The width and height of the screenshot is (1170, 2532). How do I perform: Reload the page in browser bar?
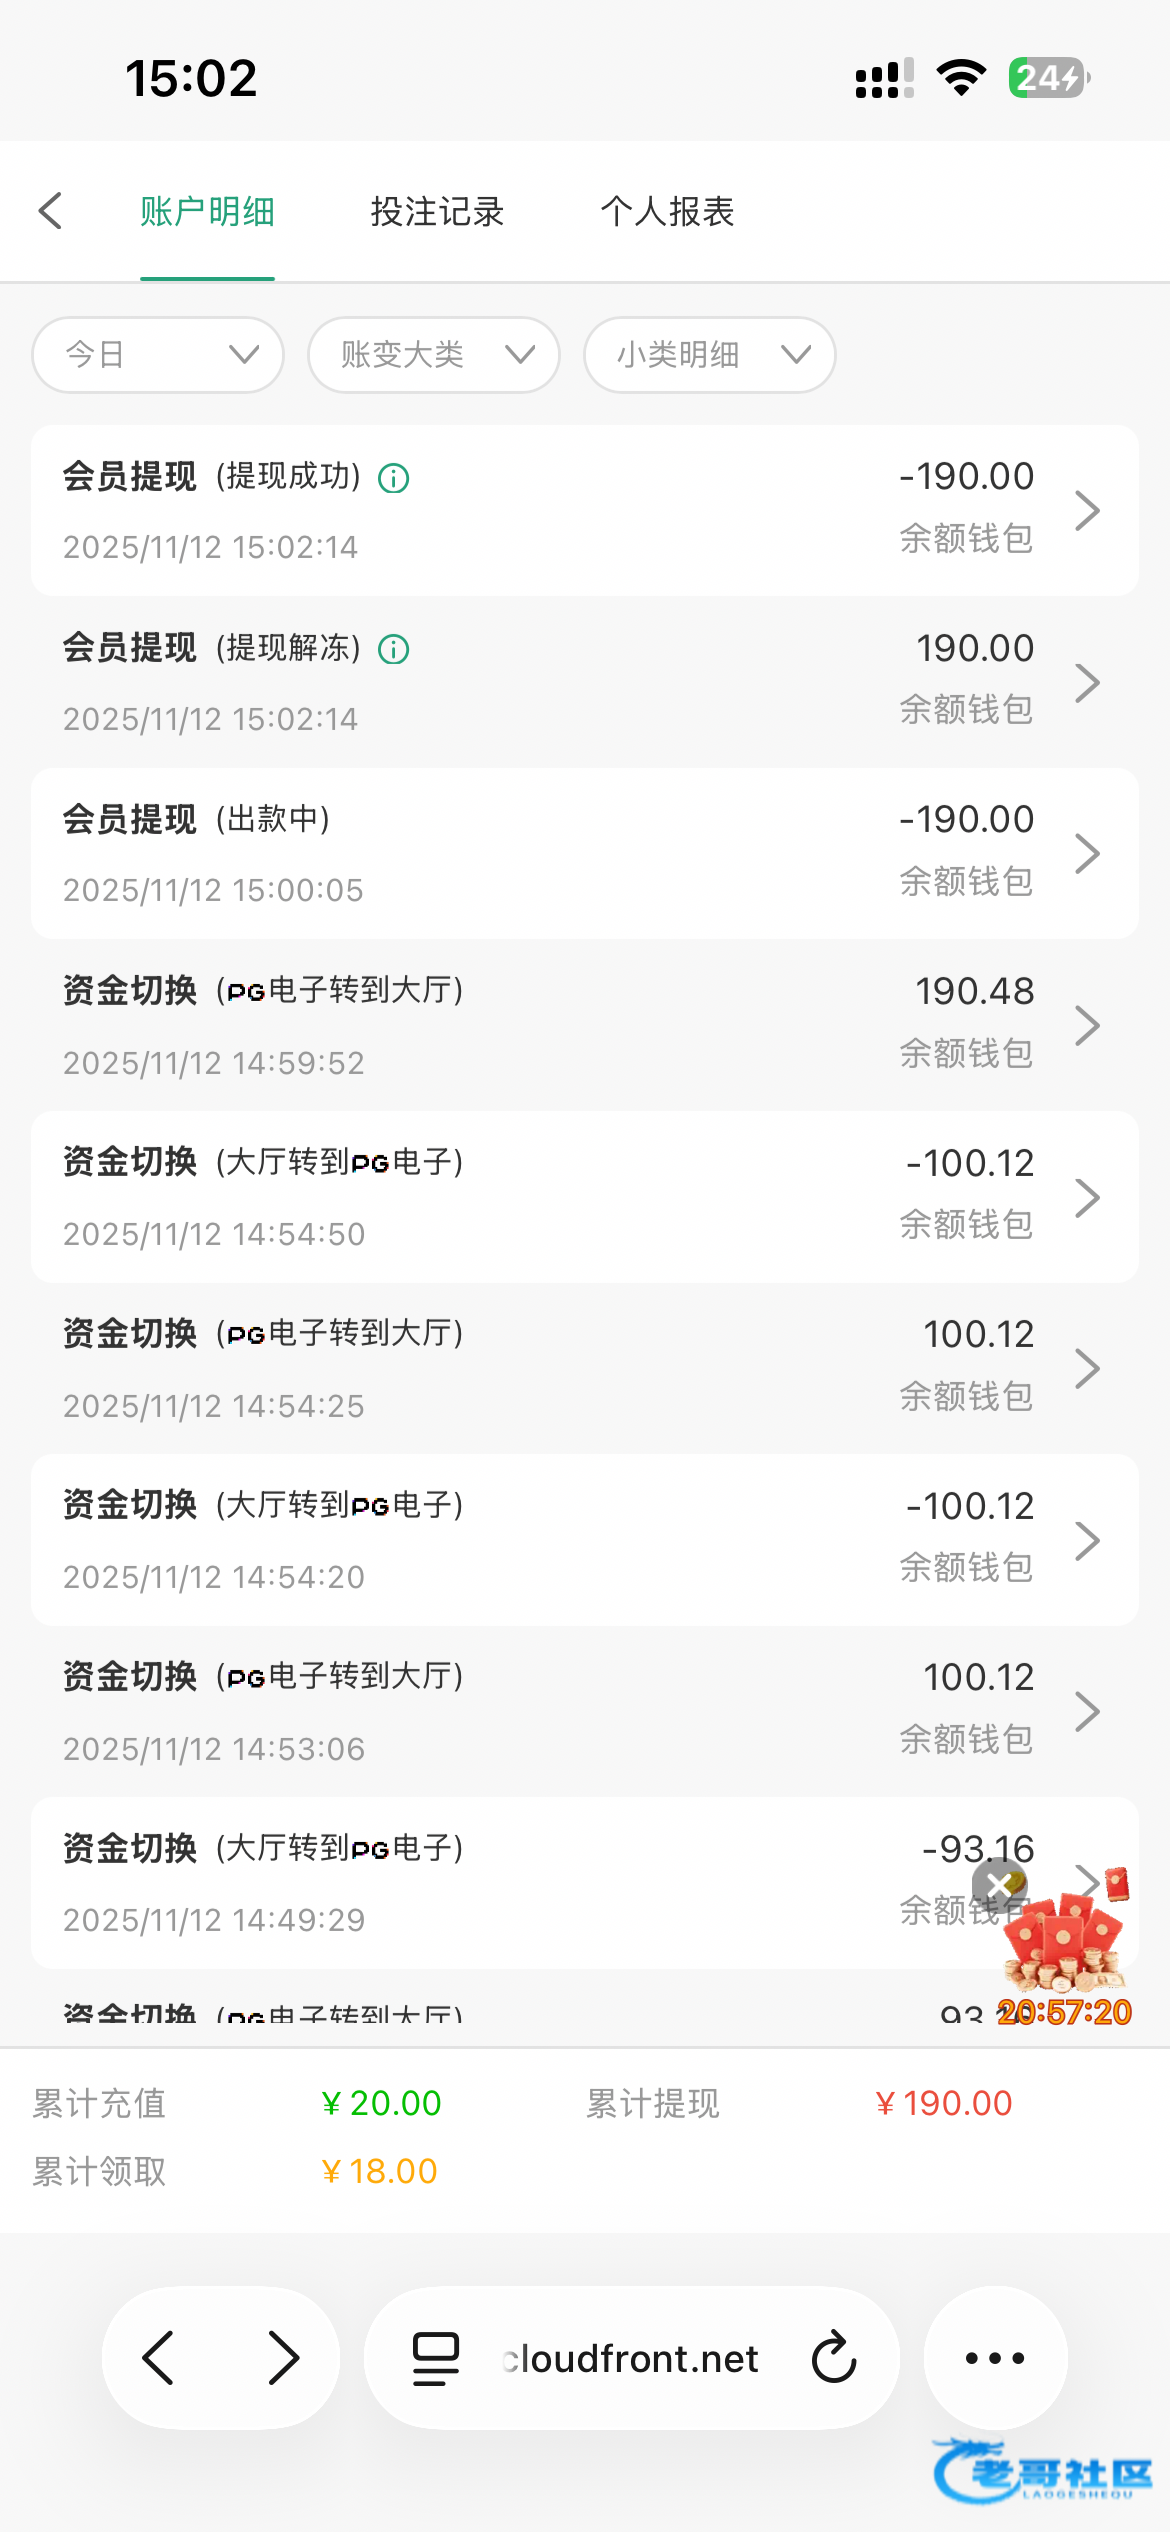click(x=834, y=2358)
